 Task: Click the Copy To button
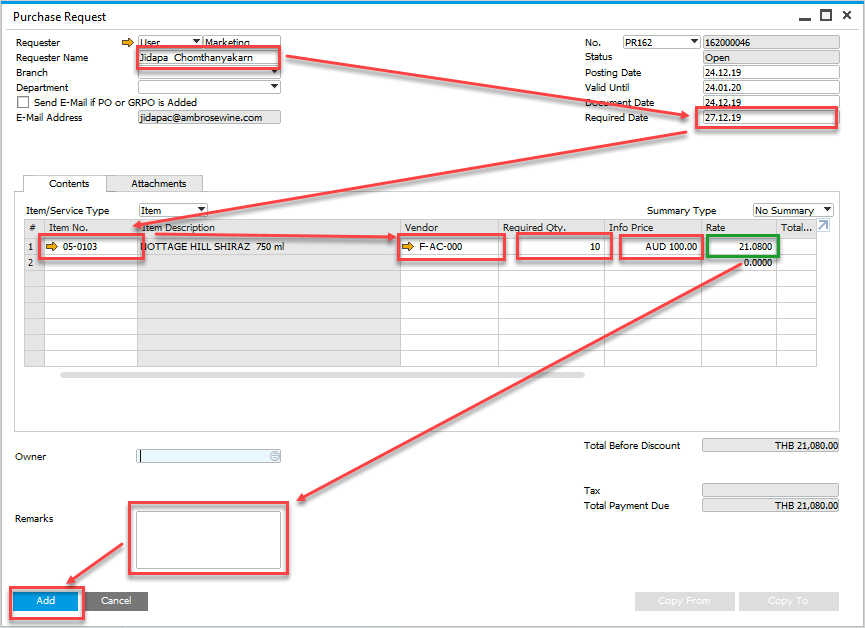pyautogui.click(x=788, y=601)
